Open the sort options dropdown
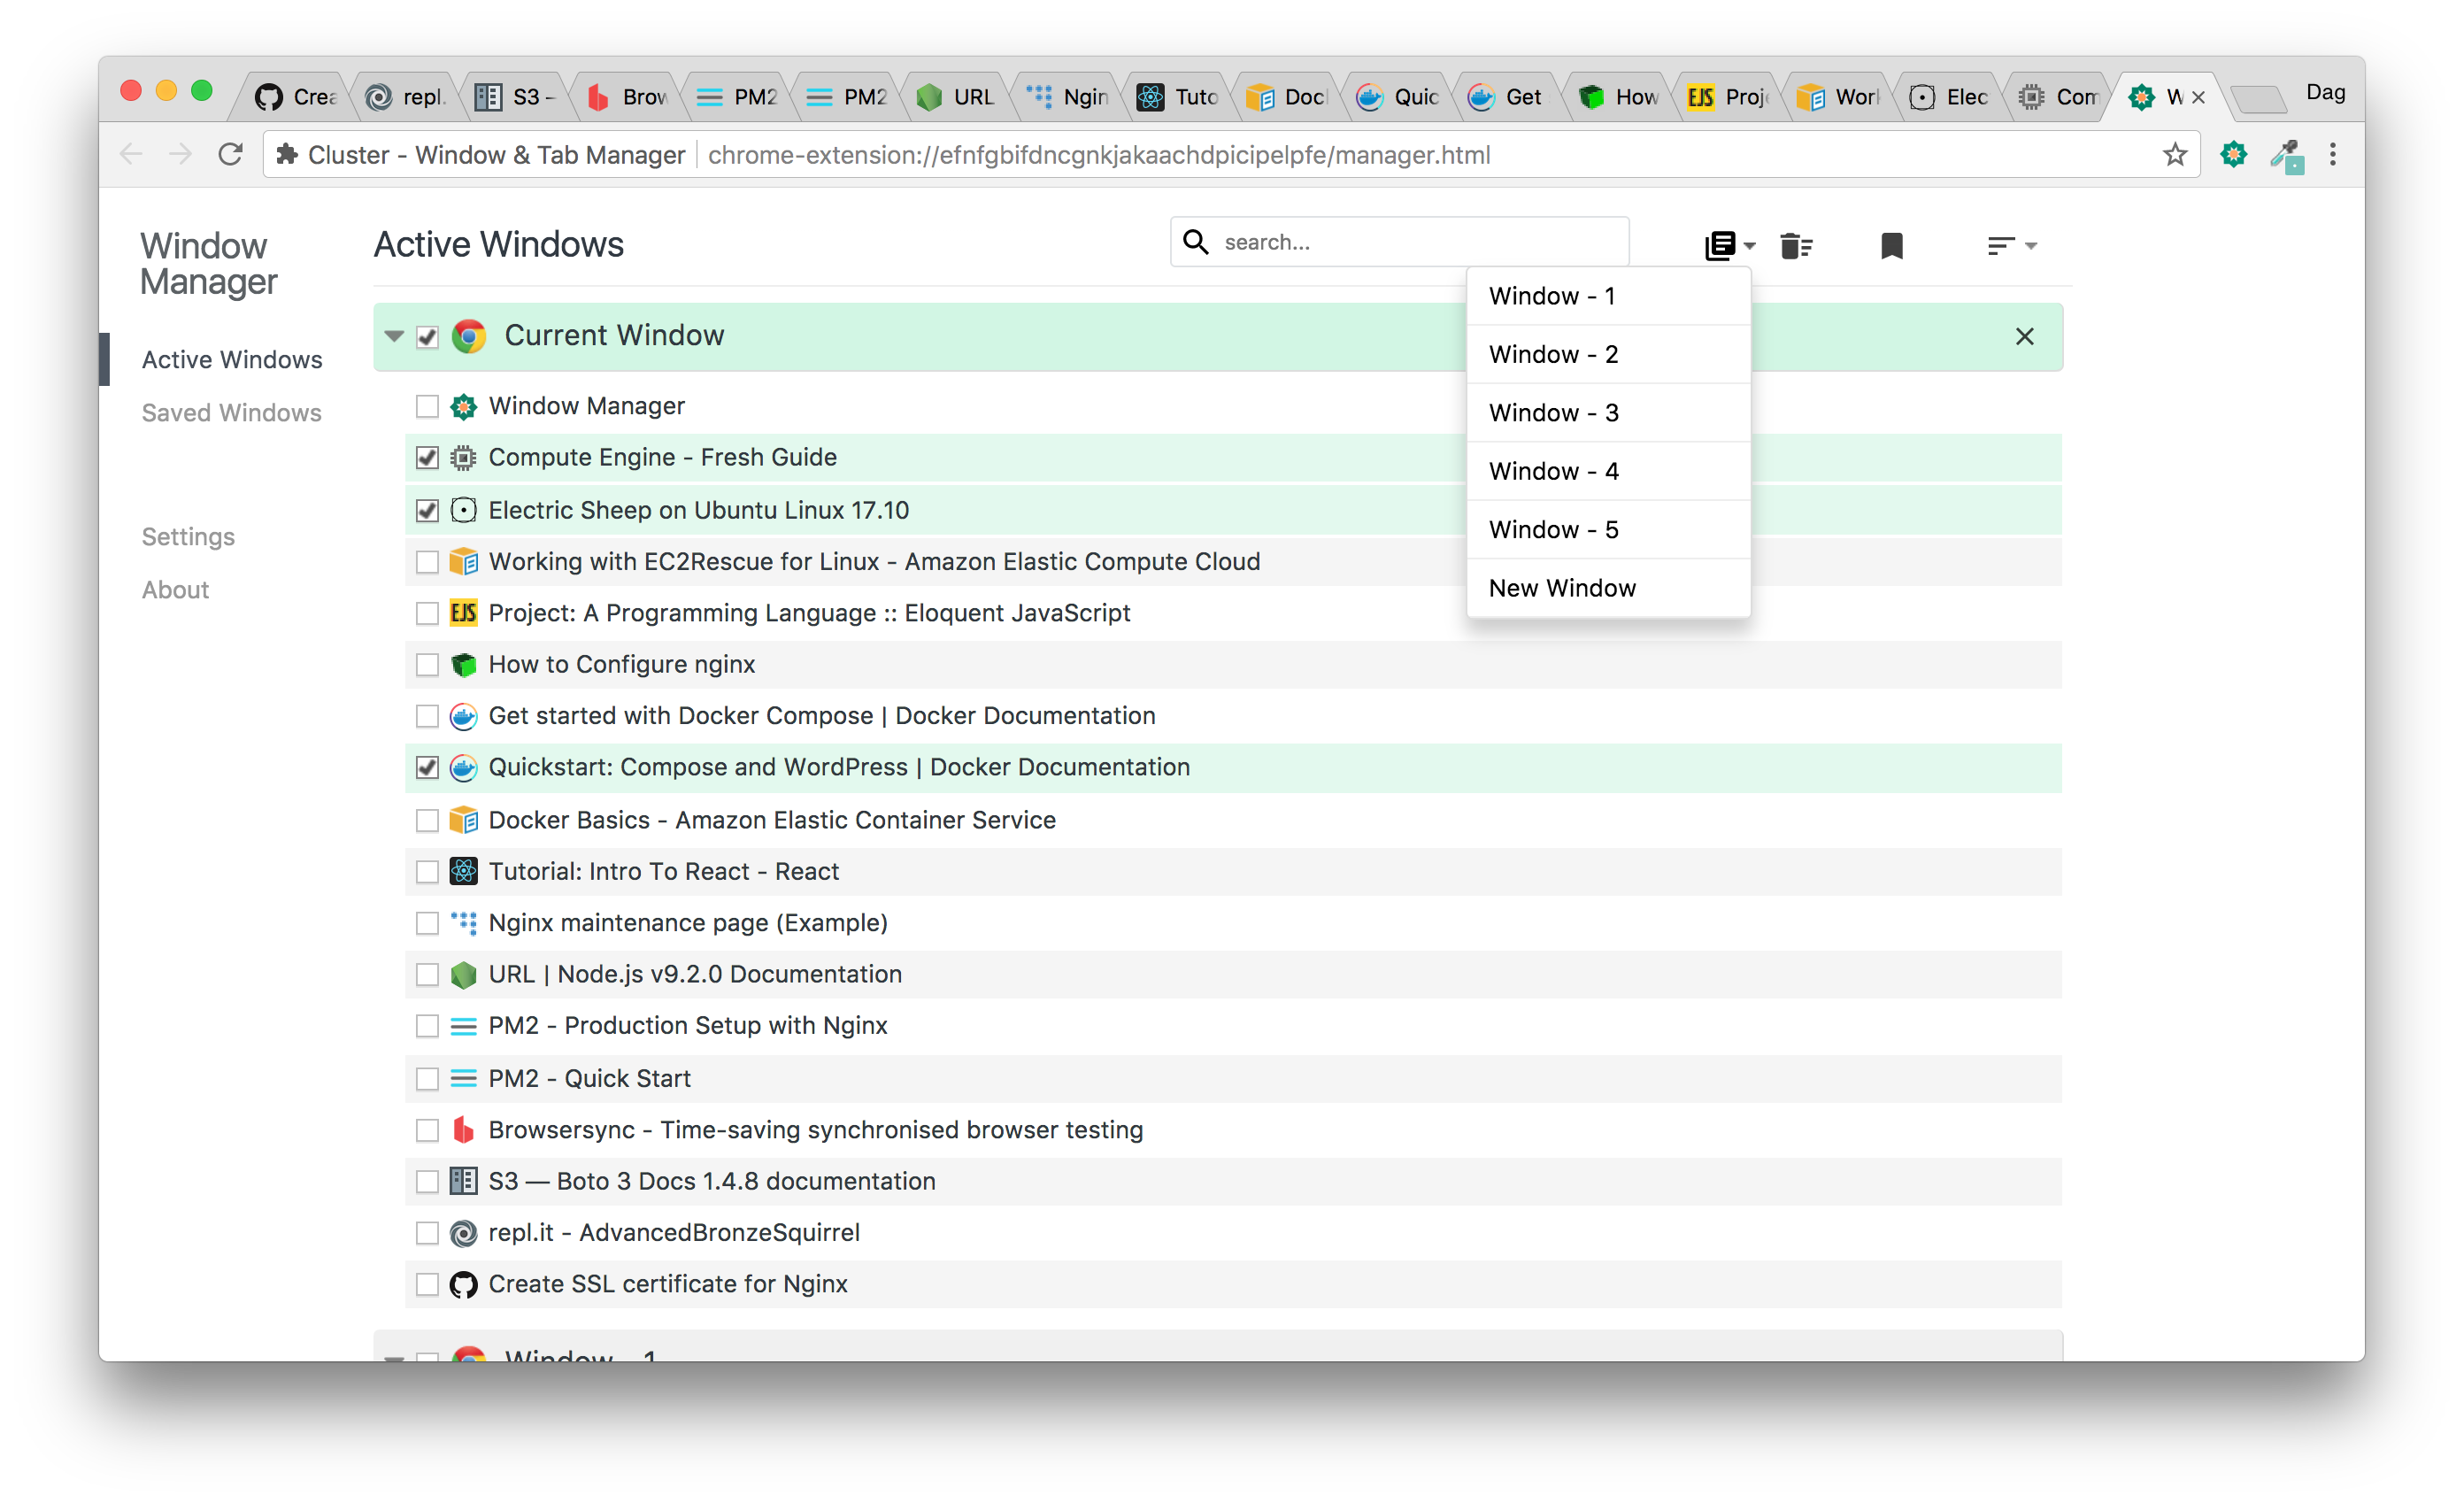This screenshot has height=1503, width=2464. (x=2011, y=245)
